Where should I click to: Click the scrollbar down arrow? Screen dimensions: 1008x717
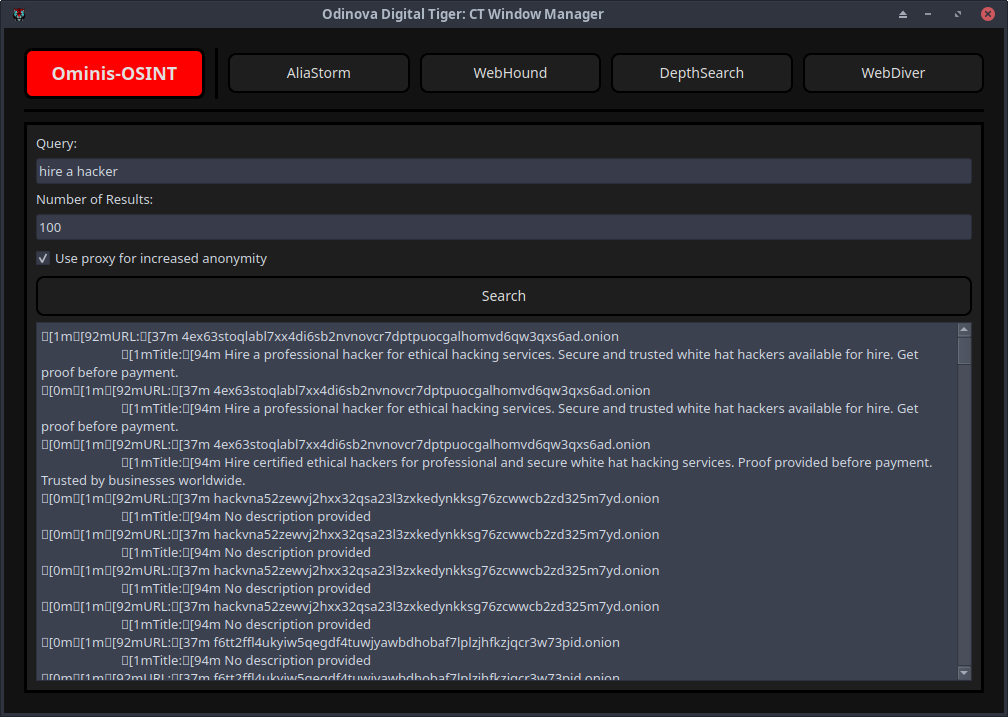(964, 672)
